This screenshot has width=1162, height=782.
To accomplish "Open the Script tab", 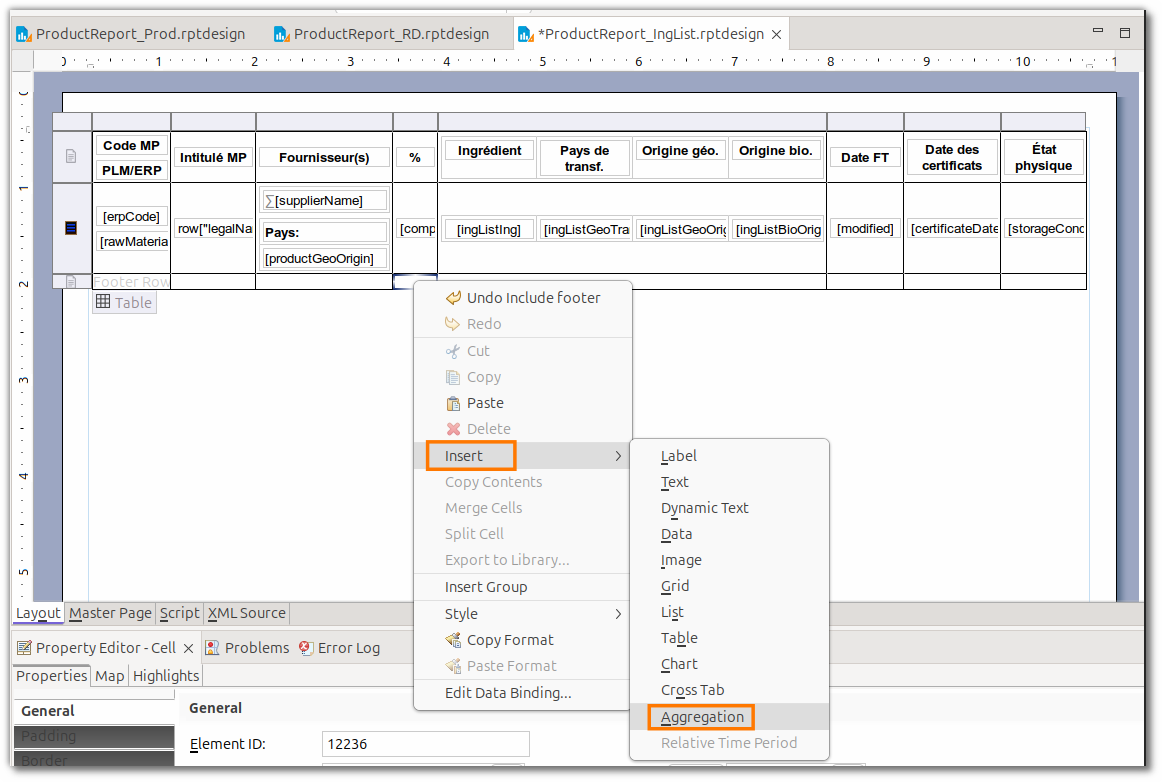I will point(179,614).
